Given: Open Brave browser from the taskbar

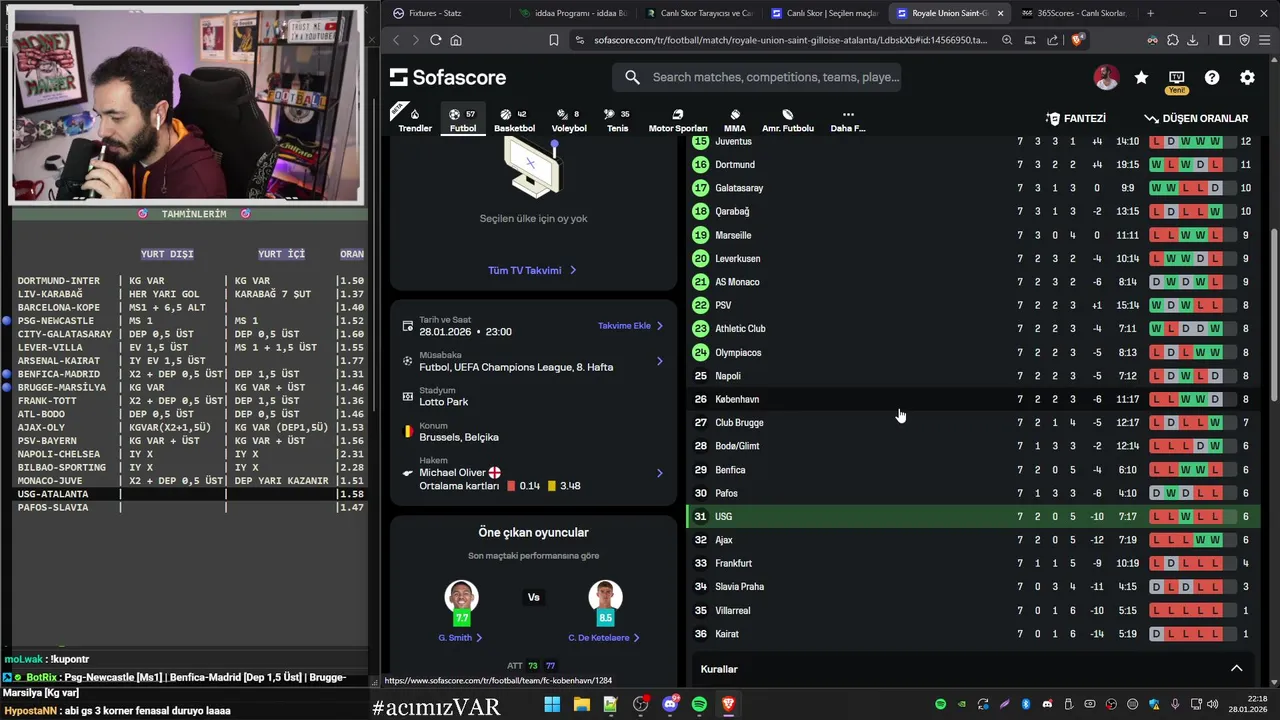Looking at the screenshot, I should pos(728,705).
